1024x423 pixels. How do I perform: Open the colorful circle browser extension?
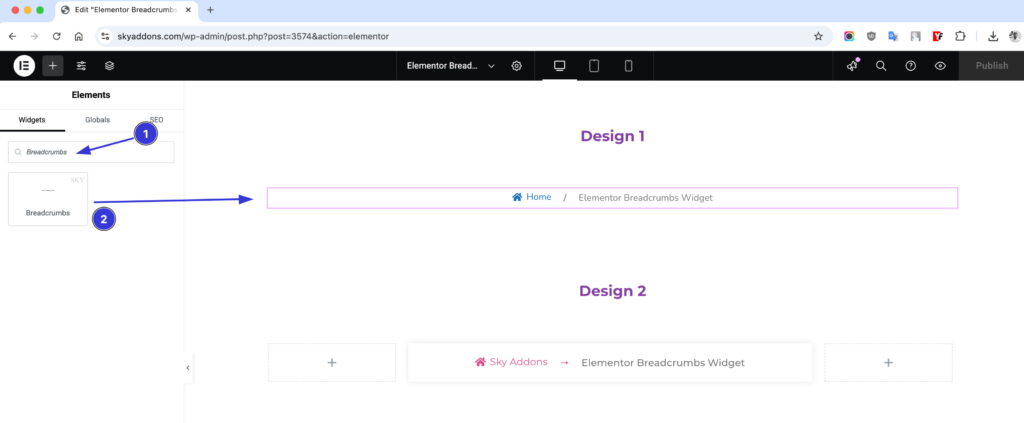tap(849, 37)
